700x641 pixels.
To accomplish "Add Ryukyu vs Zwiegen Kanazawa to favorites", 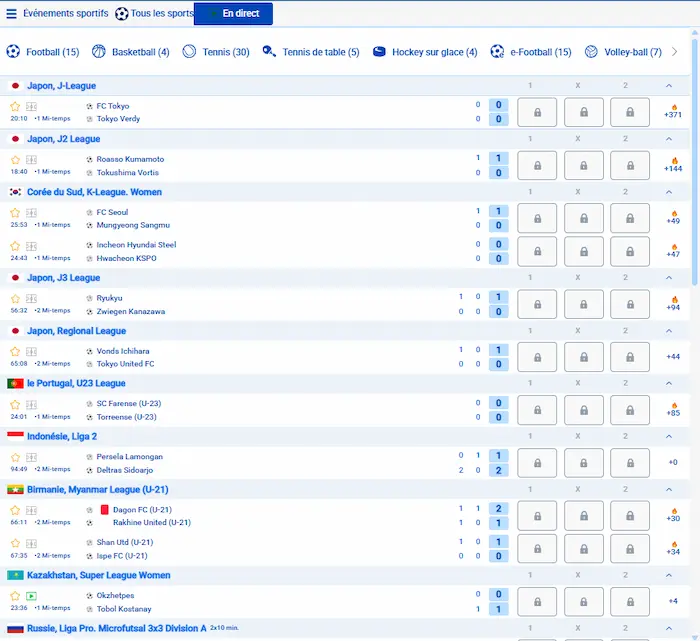I will [15, 298].
